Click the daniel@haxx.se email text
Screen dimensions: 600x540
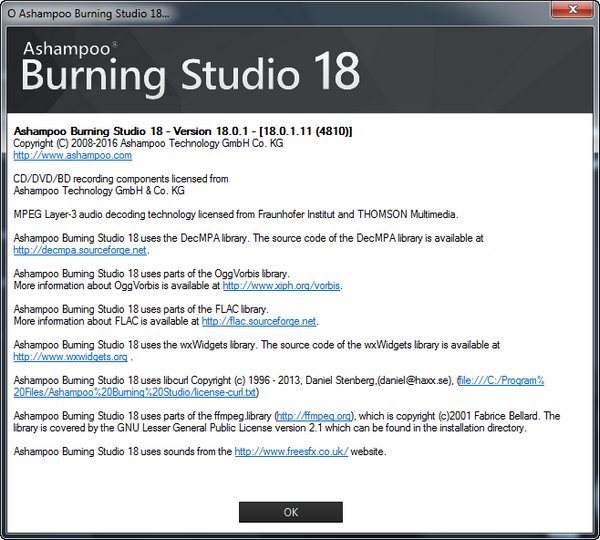(x=405, y=380)
